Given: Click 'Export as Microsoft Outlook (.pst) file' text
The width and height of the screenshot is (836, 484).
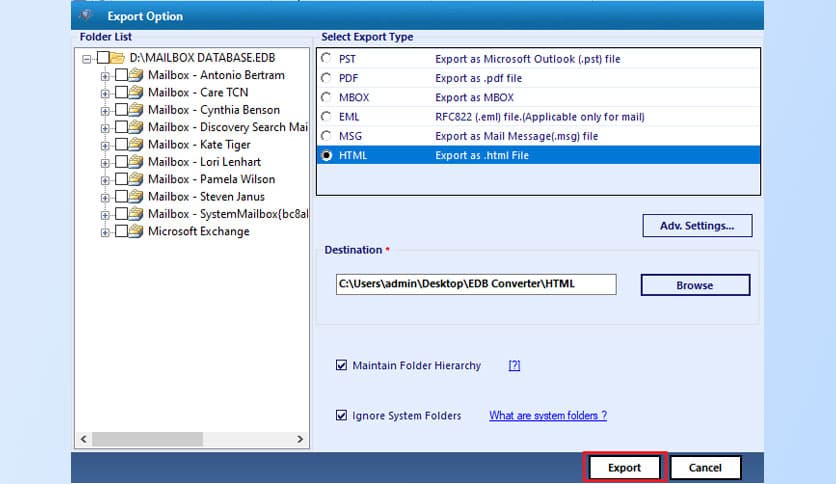Looking at the screenshot, I should (528, 59).
